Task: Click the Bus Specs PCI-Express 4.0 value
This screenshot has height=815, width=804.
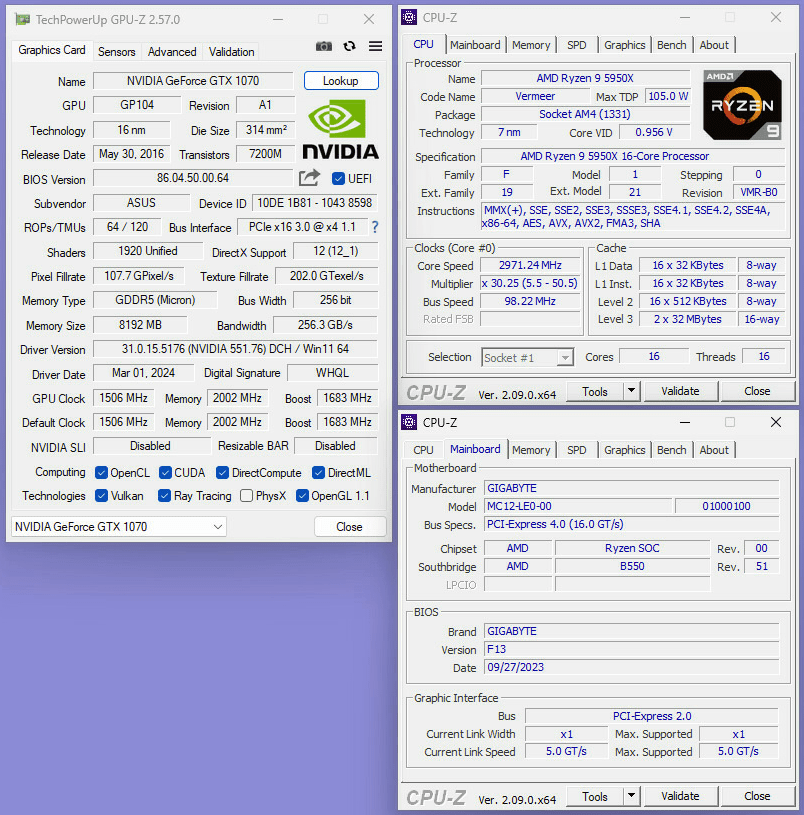Action: point(631,524)
